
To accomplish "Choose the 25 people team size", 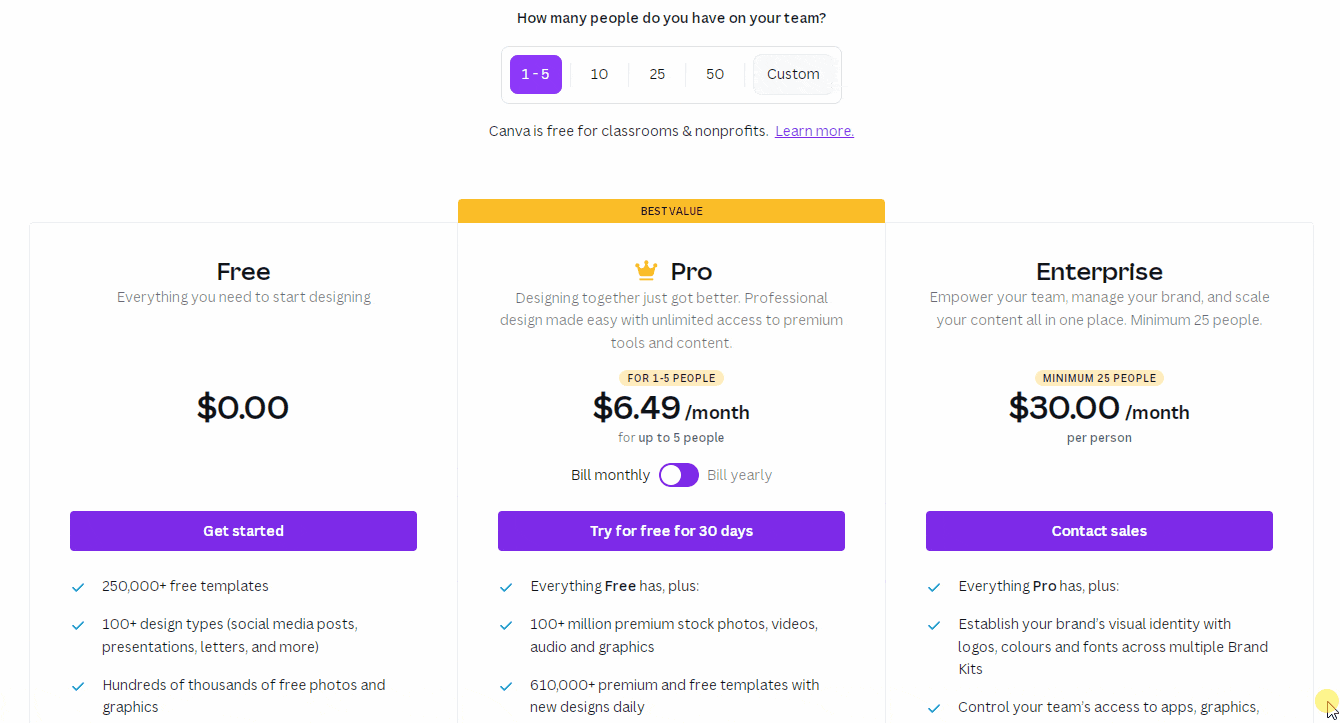I will (x=657, y=74).
